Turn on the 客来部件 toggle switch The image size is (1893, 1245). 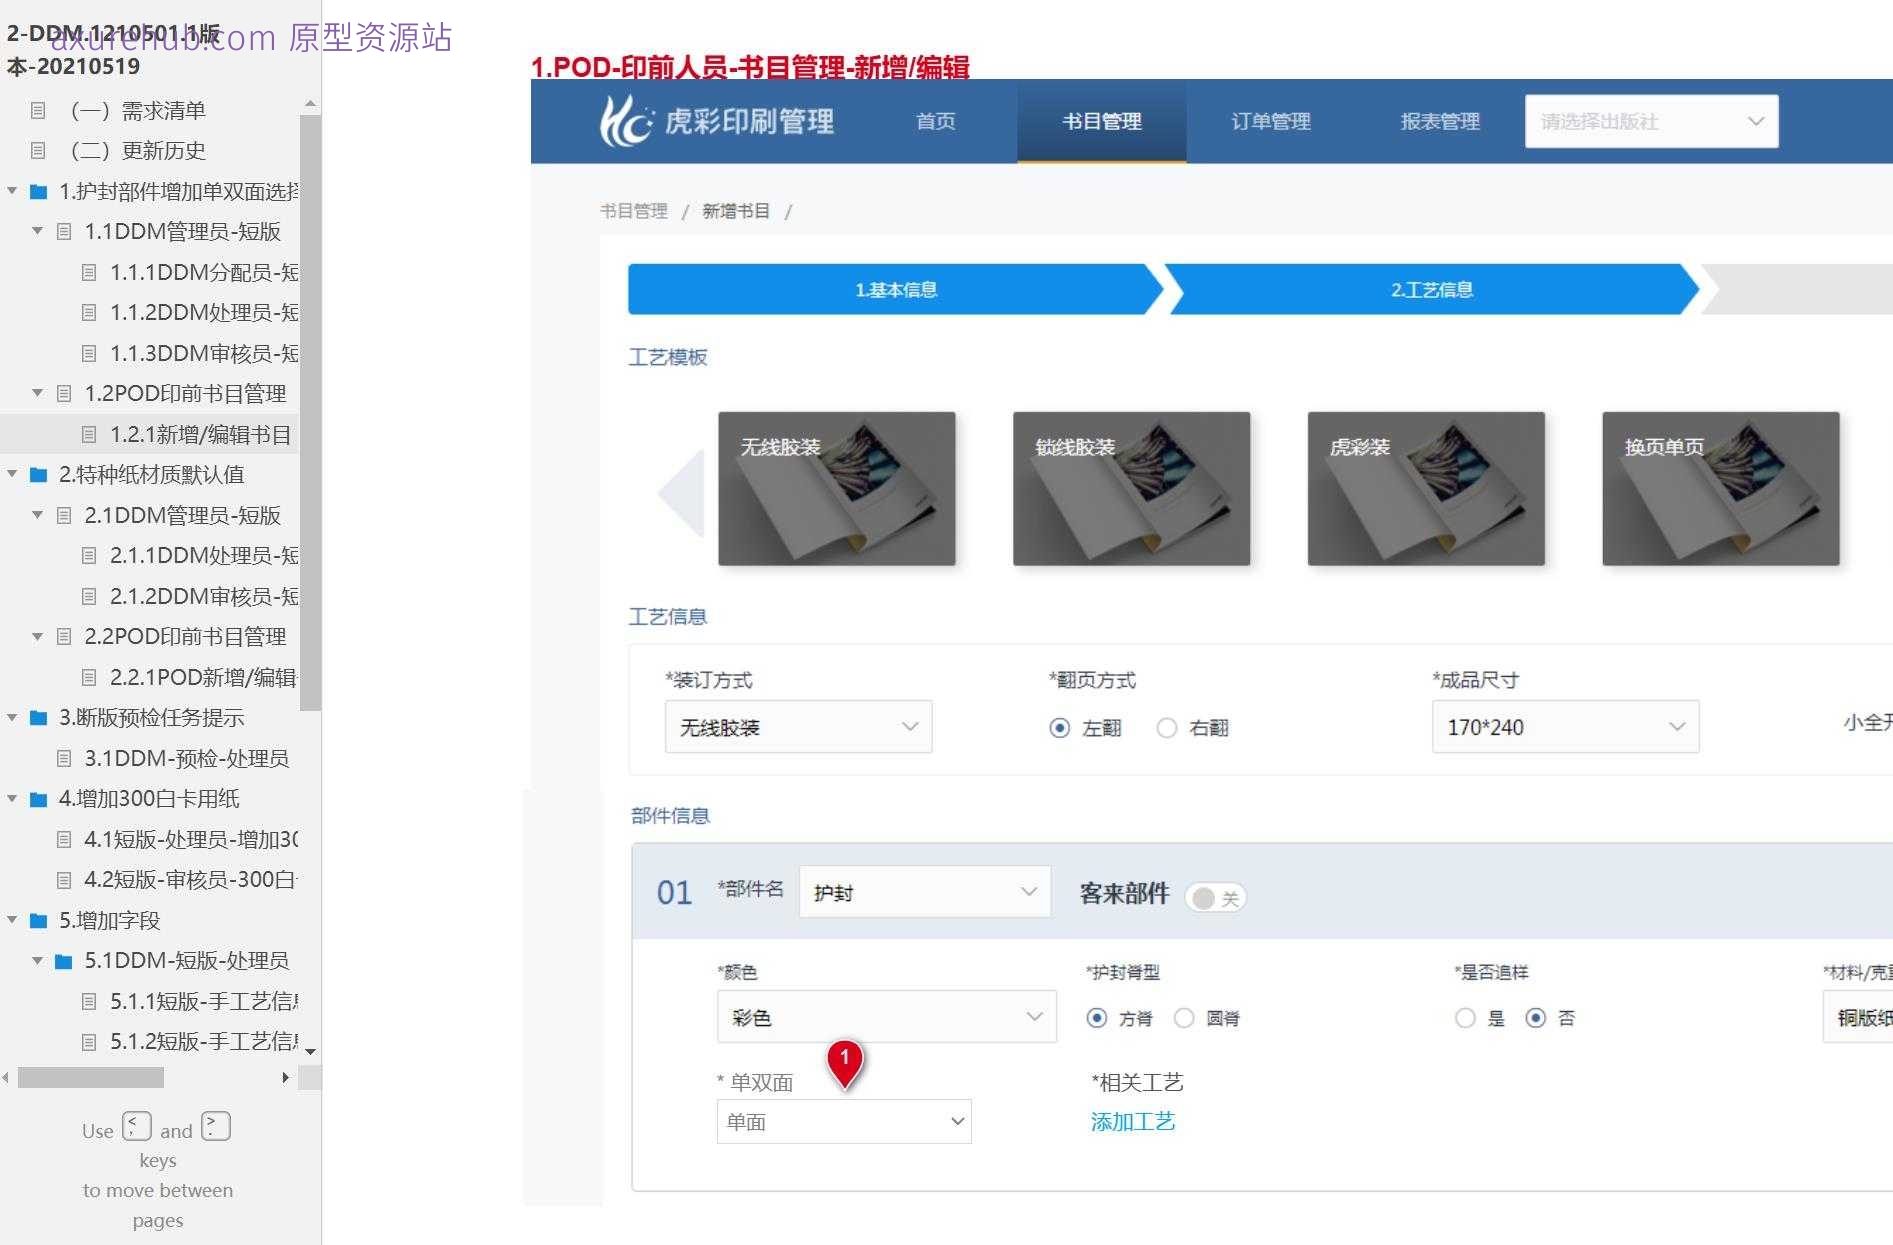coord(1215,898)
